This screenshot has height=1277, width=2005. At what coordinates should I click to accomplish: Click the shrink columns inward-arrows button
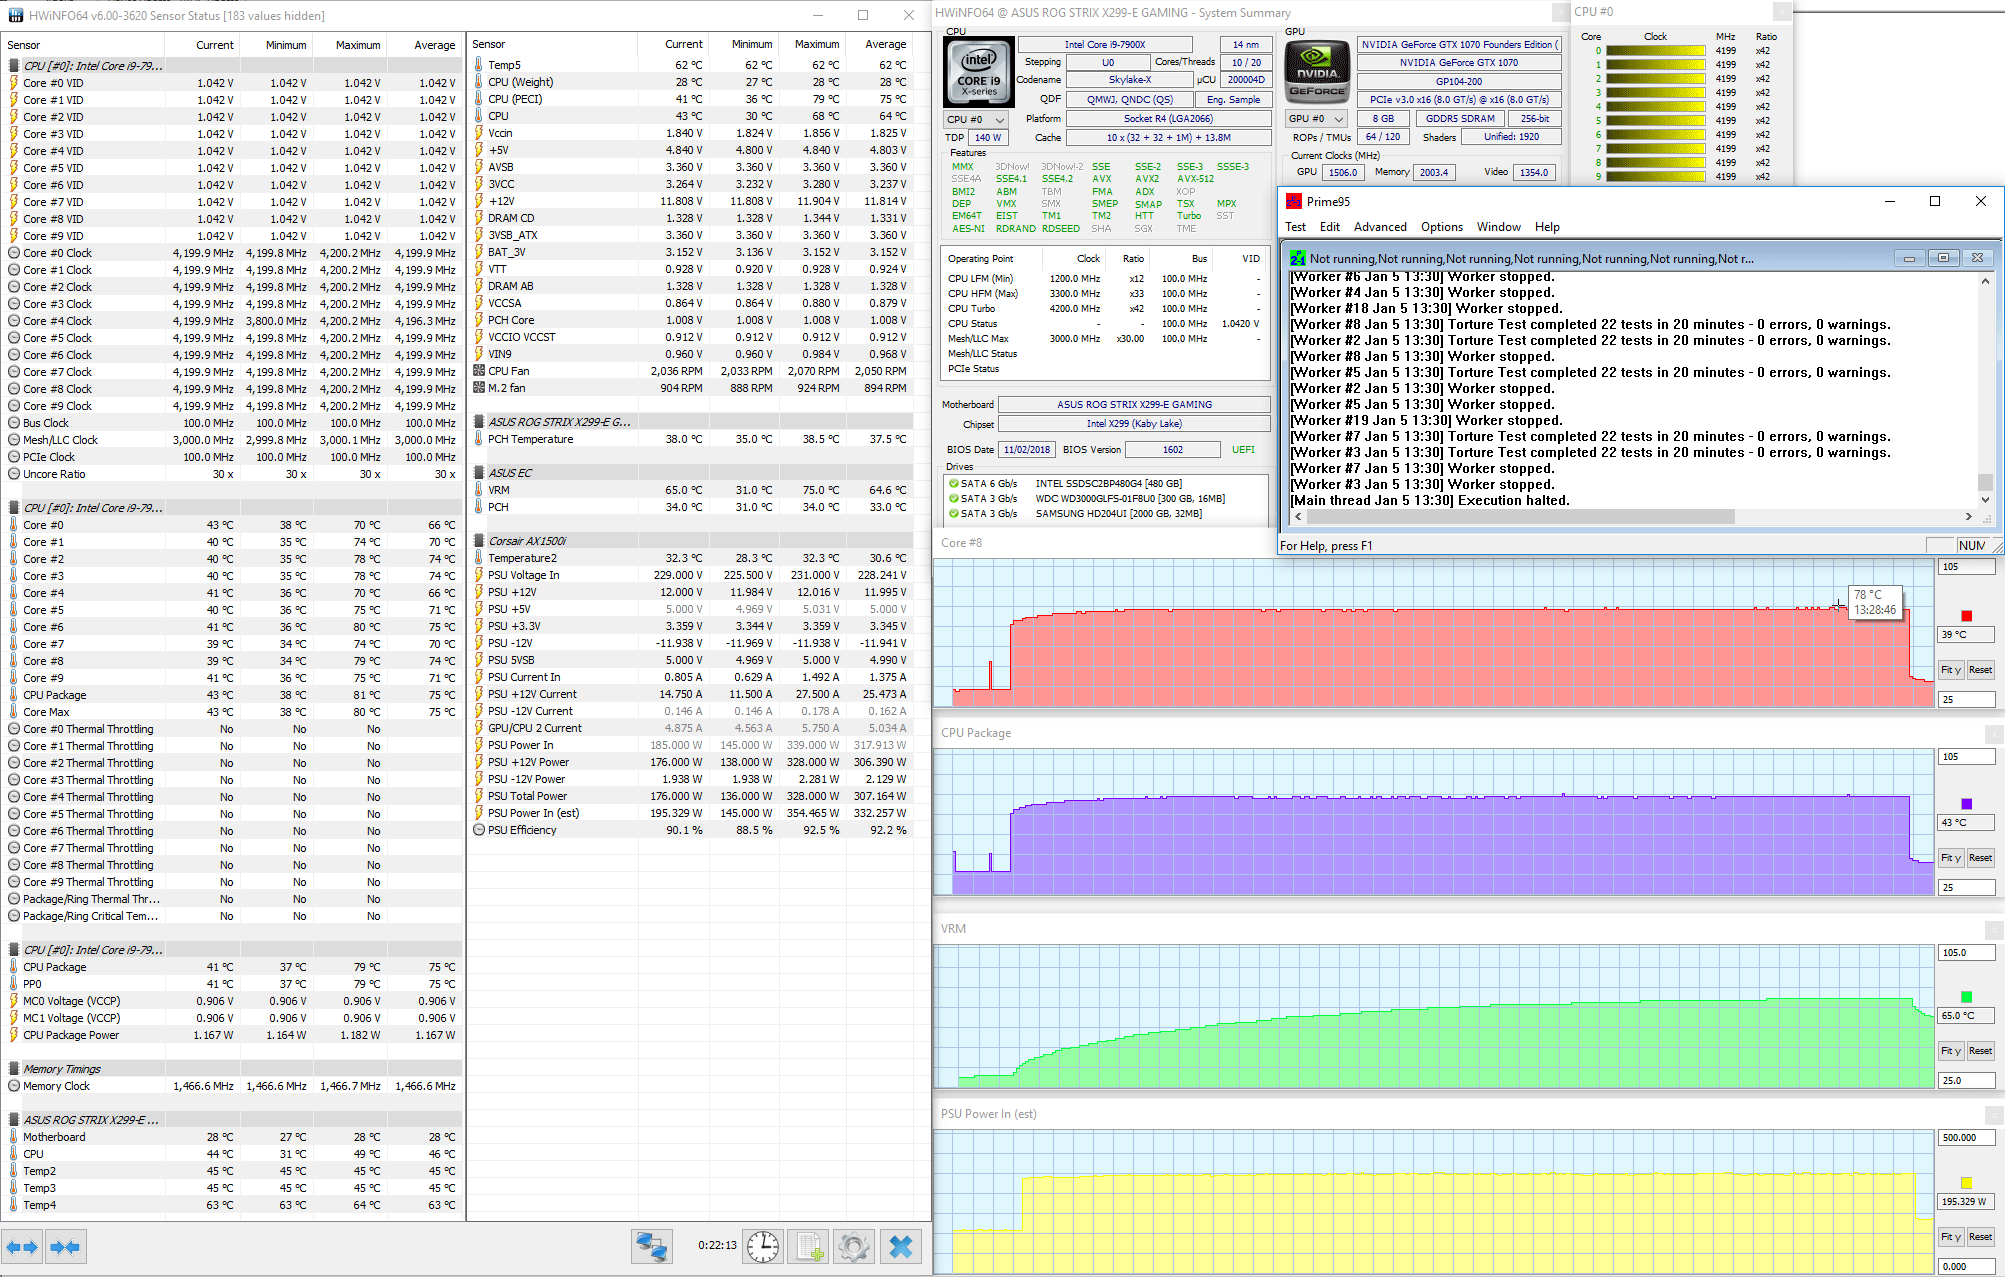coord(65,1247)
